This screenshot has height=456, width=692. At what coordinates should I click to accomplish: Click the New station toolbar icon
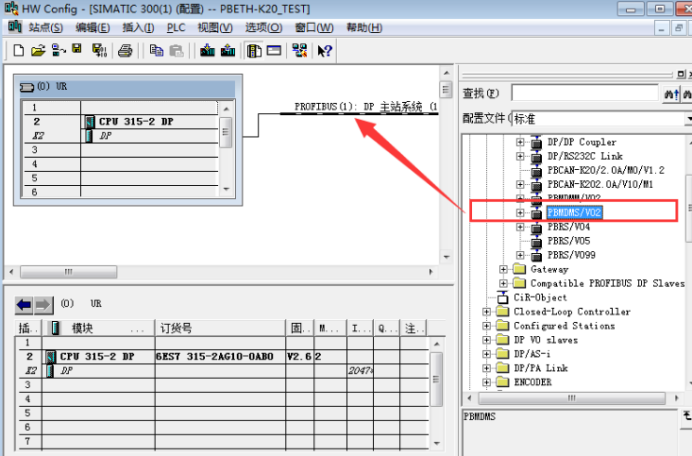coord(19,50)
